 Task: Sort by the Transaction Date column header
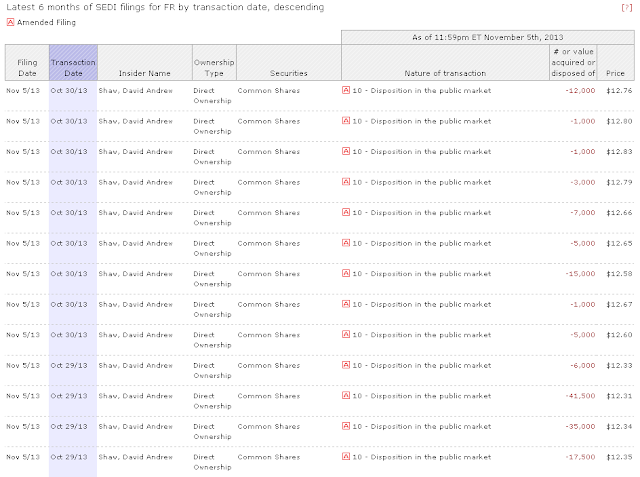72,66
